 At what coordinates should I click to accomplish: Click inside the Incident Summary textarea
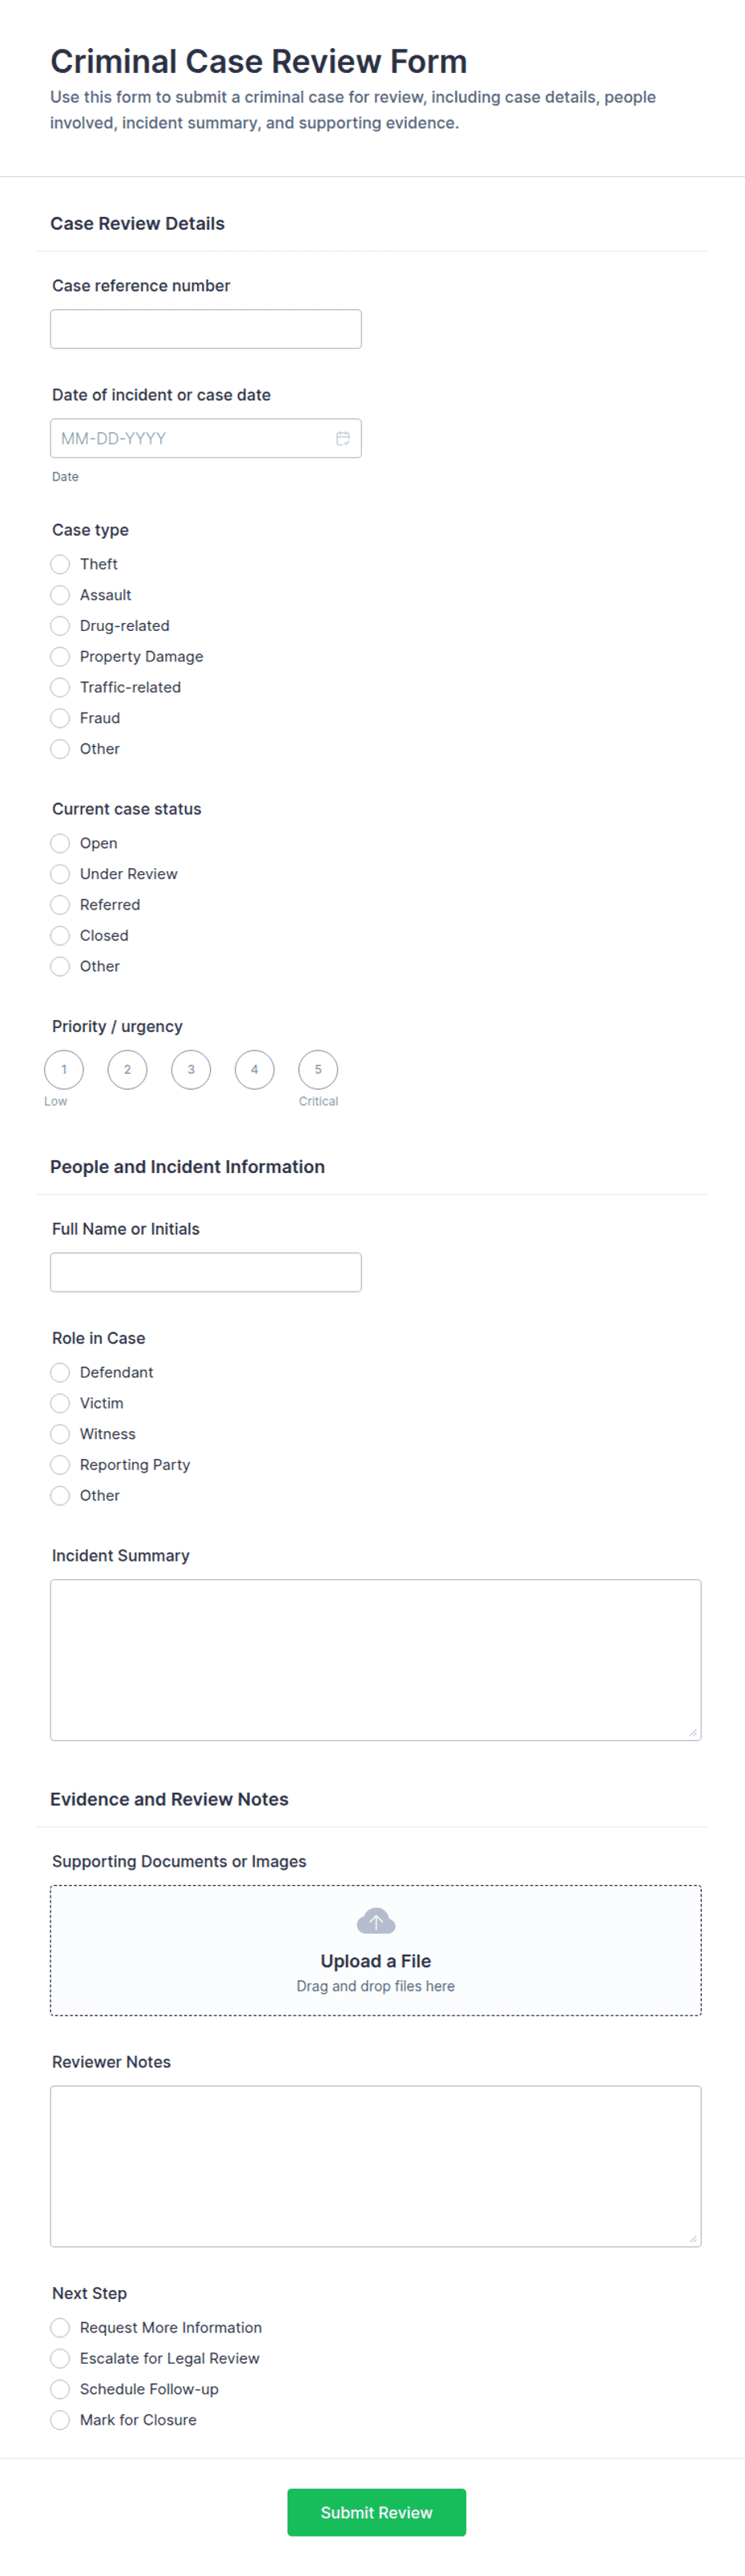coord(376,1660)
